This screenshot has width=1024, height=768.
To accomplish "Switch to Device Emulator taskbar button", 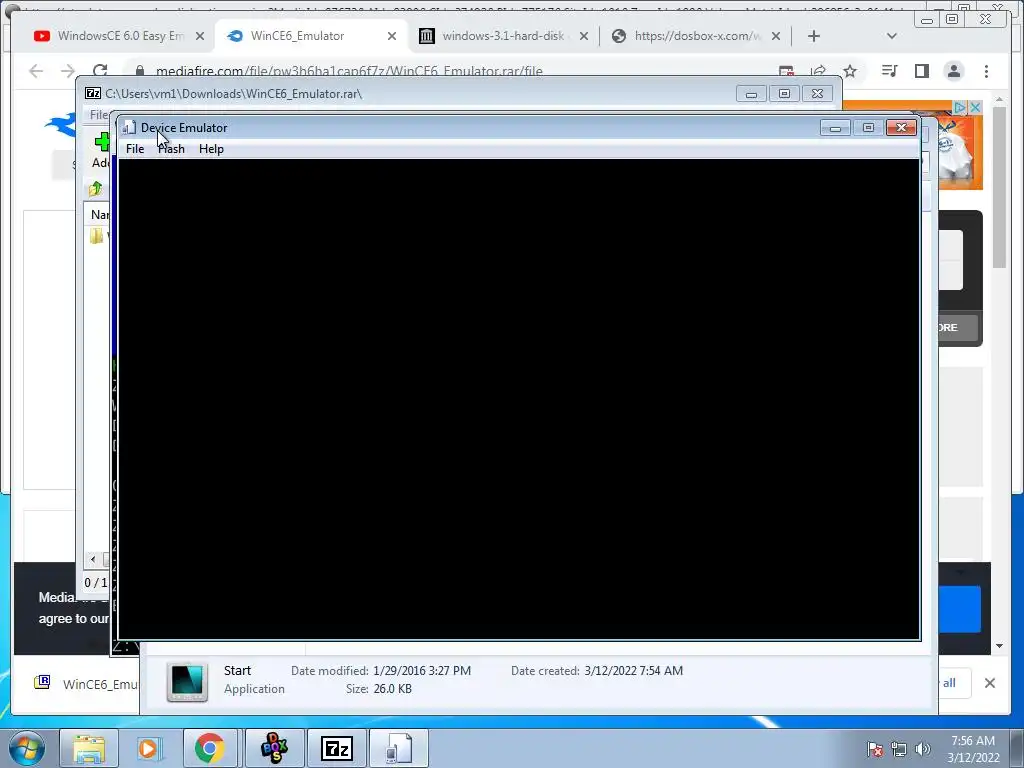I will (x=399, y=748).
